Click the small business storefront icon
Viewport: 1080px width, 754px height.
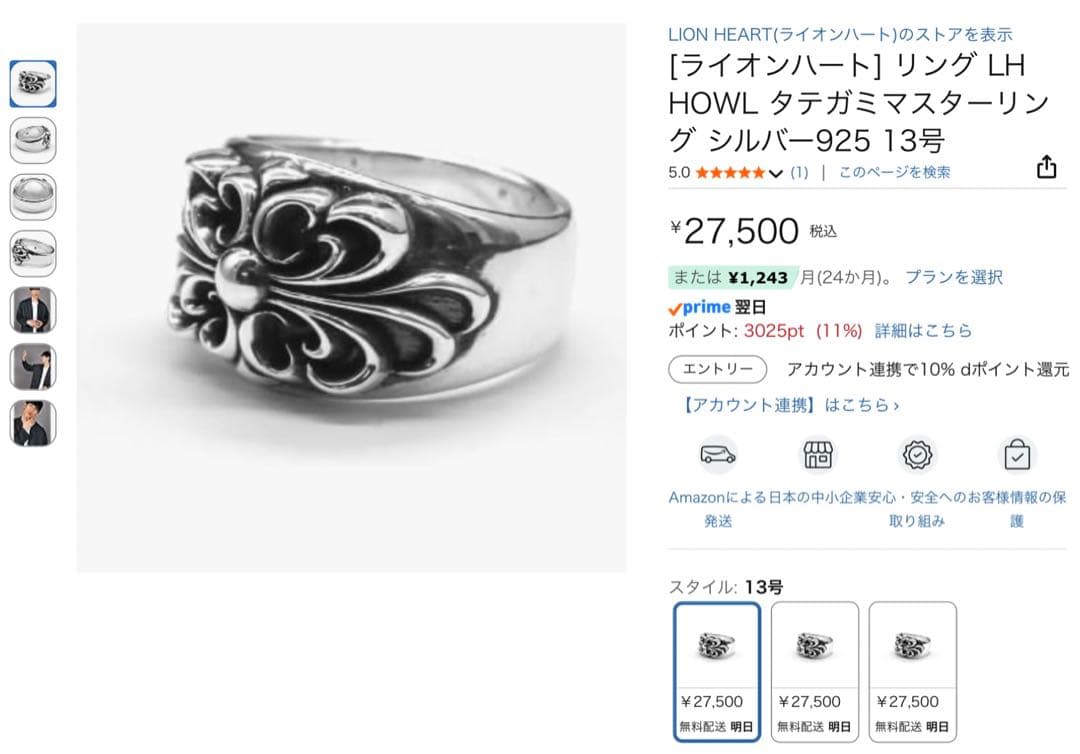pyautogui.click(x=818, y=454)
